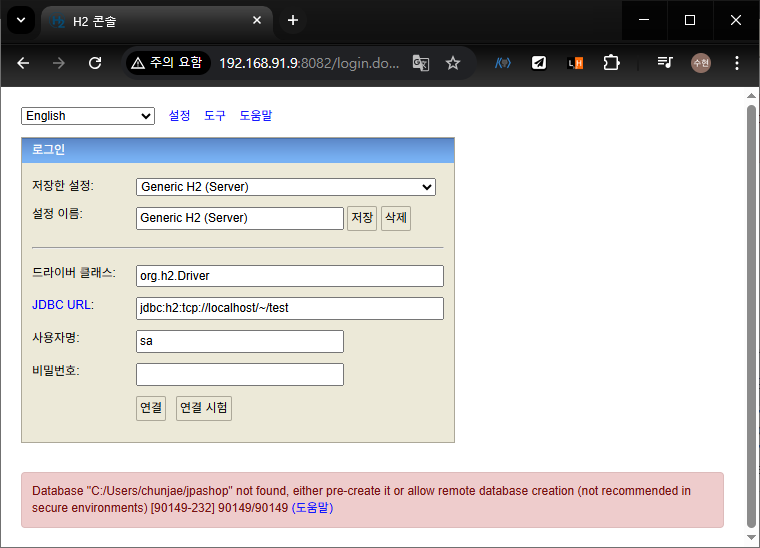Open the English language dropdown

88,116
